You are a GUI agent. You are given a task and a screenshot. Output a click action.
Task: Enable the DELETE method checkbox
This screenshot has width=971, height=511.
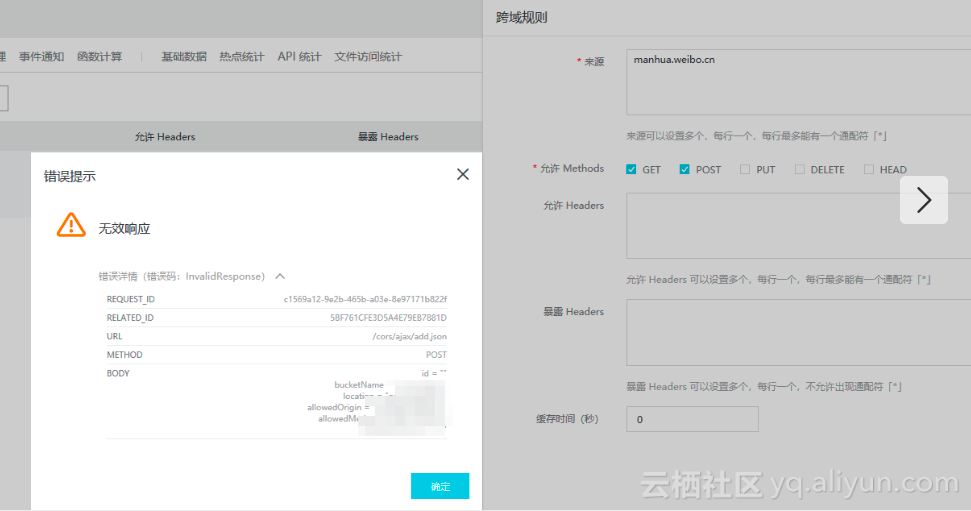[800, 169]
